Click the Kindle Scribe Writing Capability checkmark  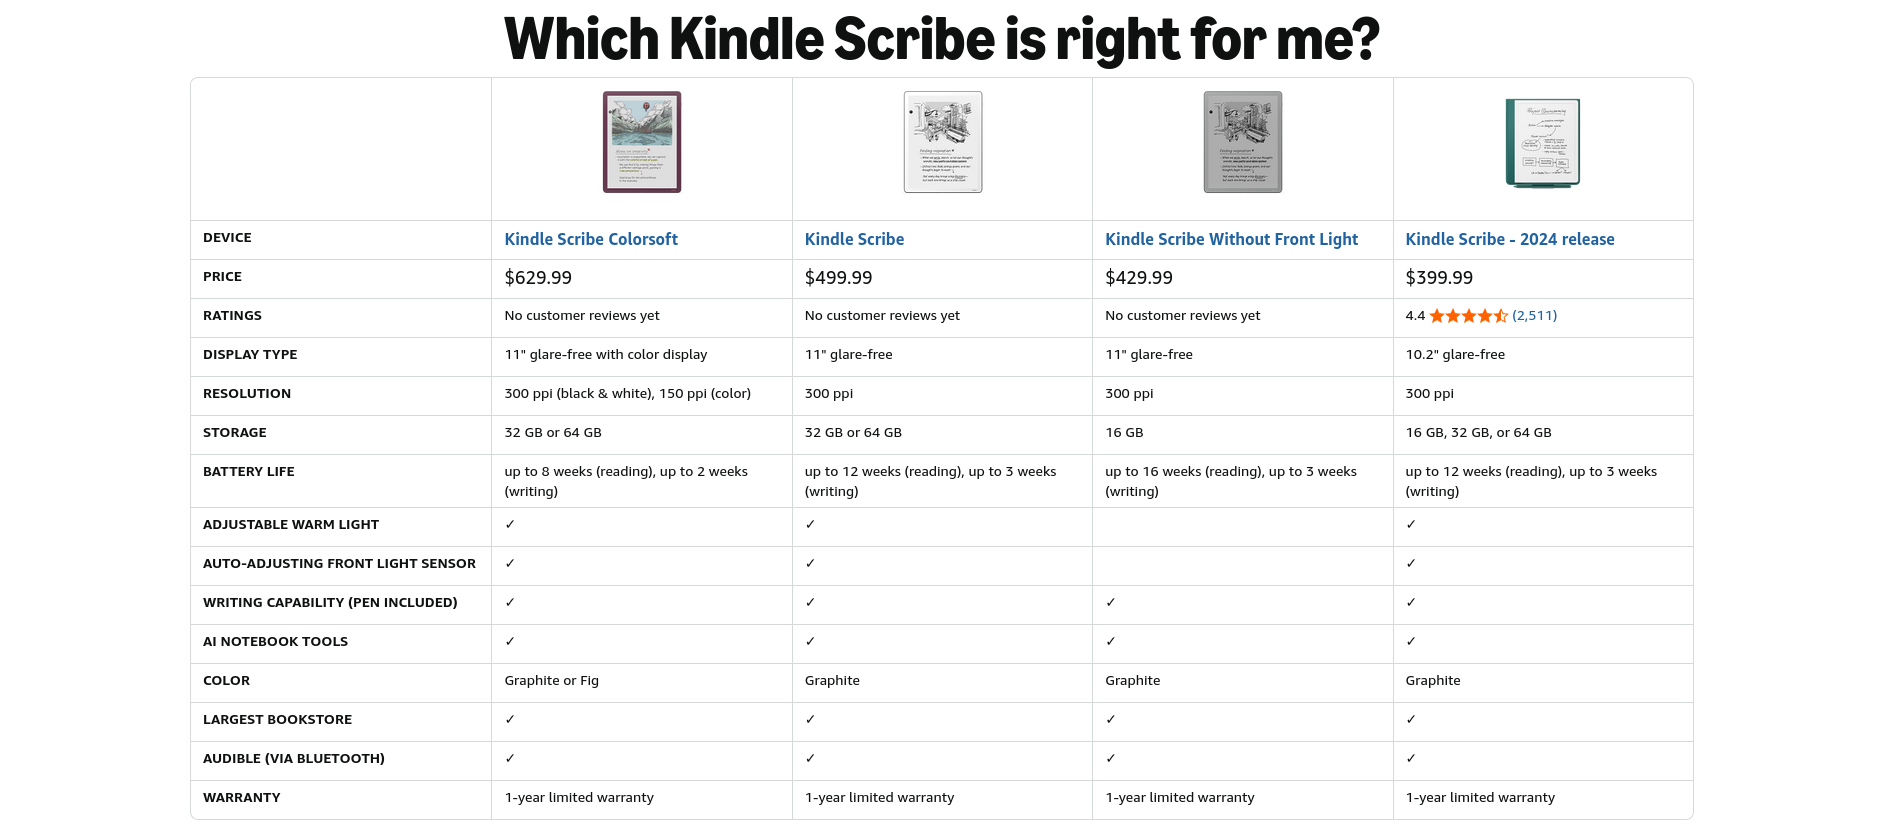(x=811, y=602)
